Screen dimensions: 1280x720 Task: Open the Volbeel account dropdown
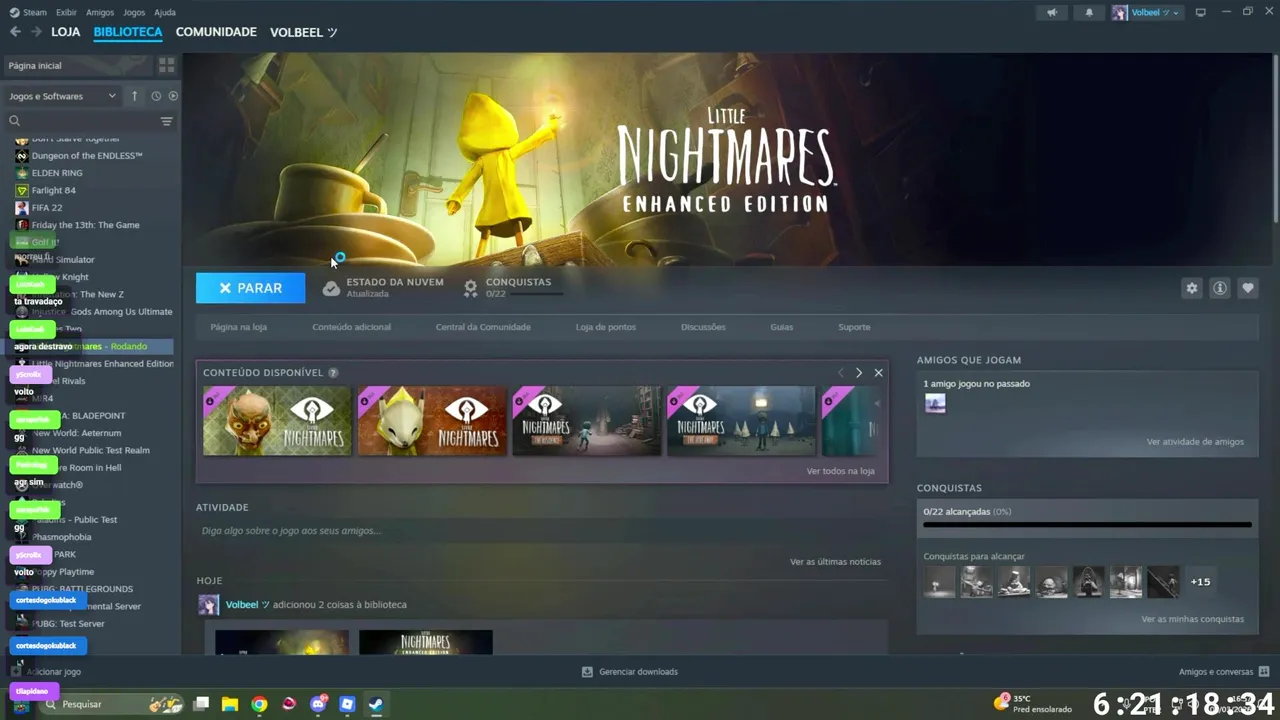1146,13
